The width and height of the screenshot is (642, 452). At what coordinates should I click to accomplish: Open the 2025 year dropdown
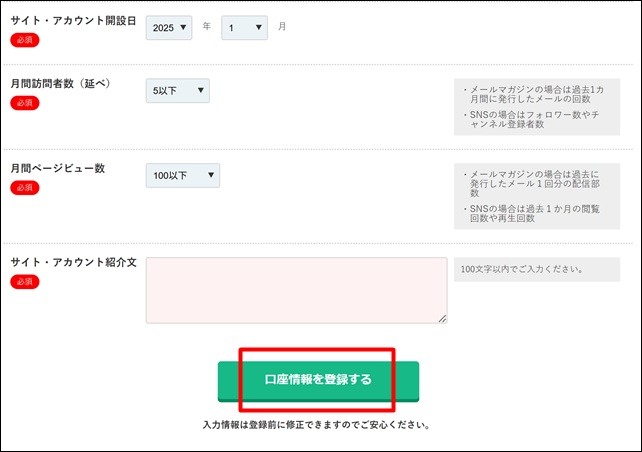coord(169,28)
